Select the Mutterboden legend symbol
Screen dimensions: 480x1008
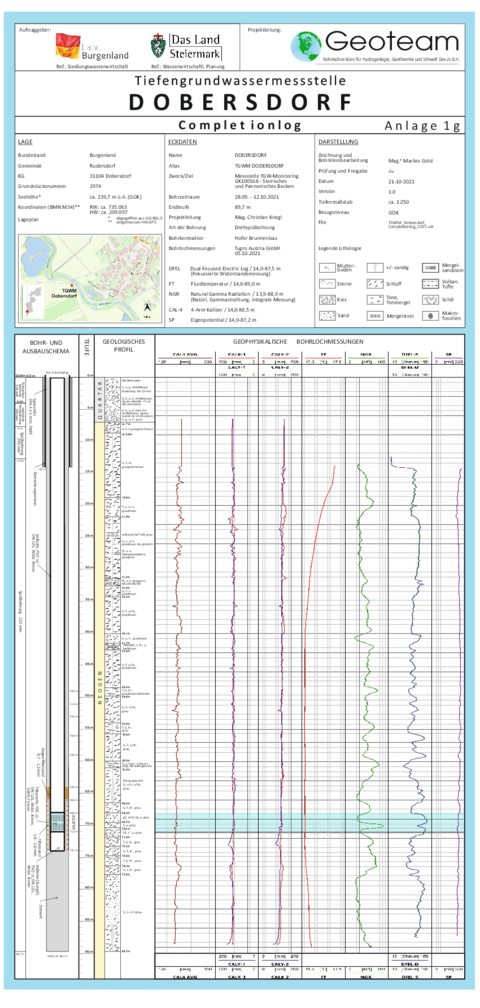pos(326,268)
